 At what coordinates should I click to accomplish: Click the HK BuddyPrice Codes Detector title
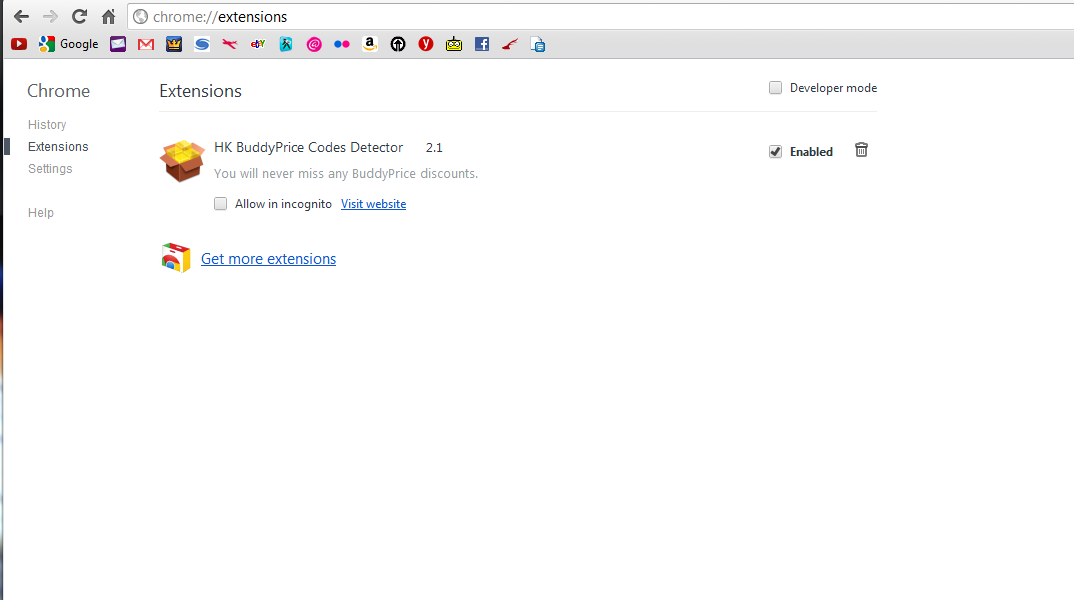308,147
